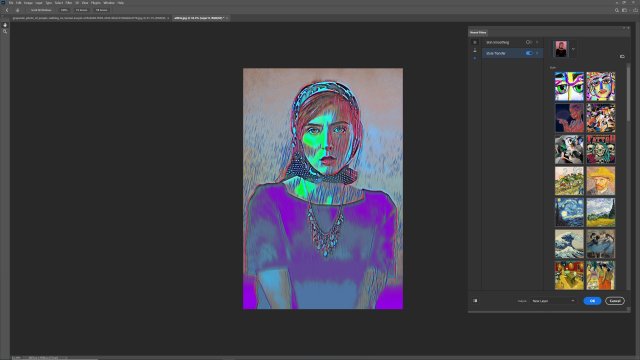Viewport: 640px width, 360px height.
Task: Close the active document tab
Action: [227, 18]
